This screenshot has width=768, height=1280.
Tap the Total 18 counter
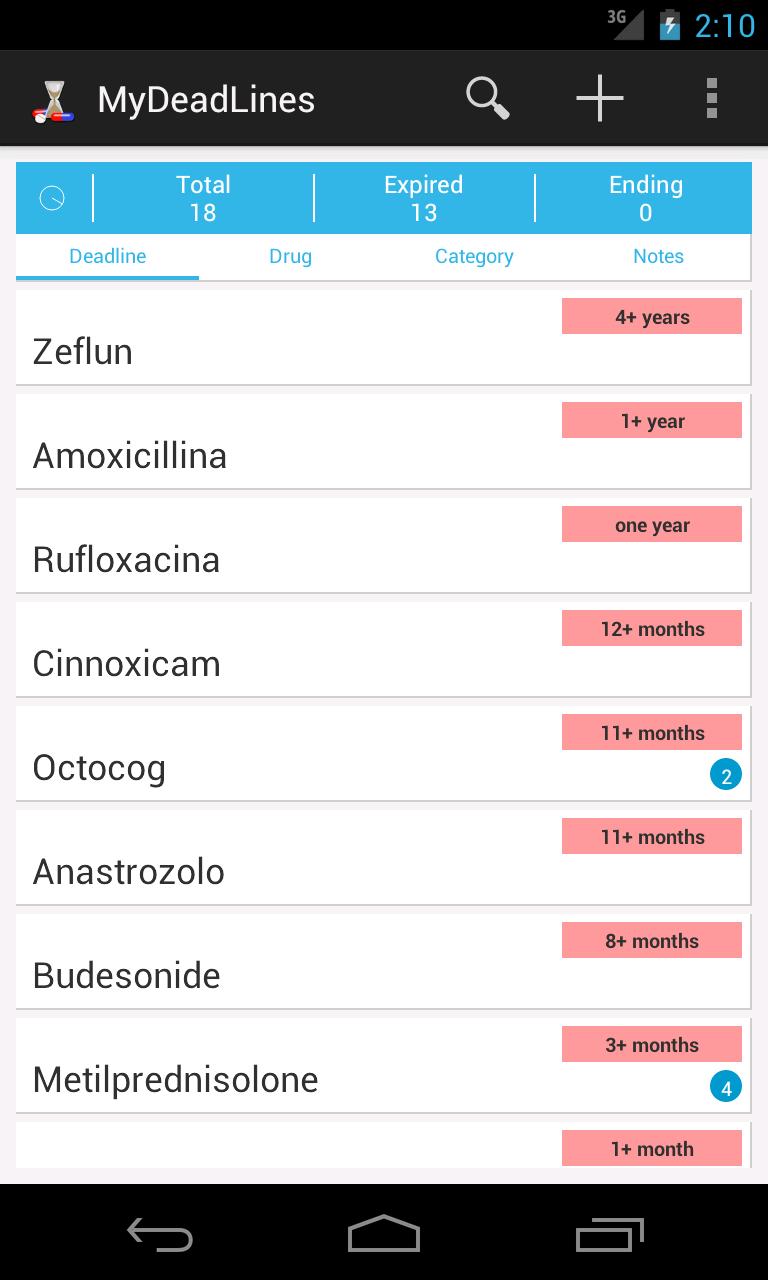203,198
